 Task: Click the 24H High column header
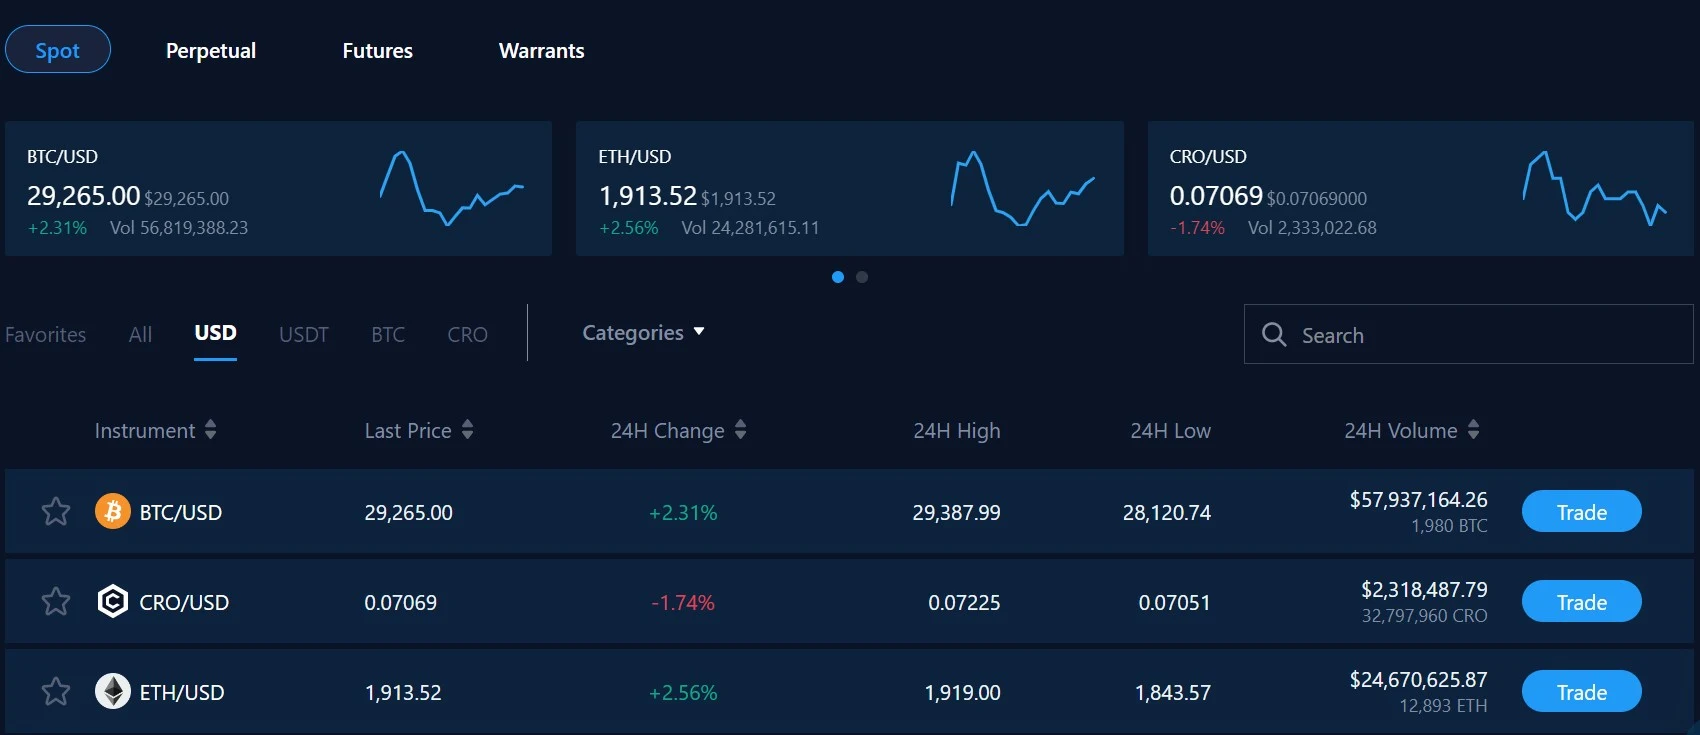(957, 431)
